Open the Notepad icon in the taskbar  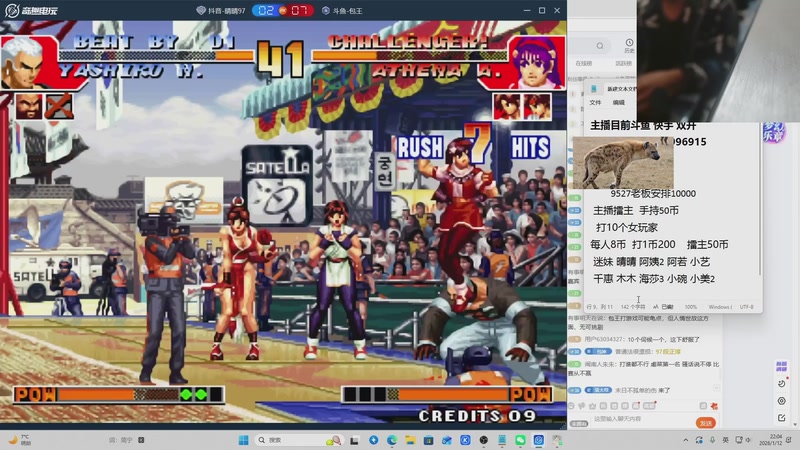(502, 440)
